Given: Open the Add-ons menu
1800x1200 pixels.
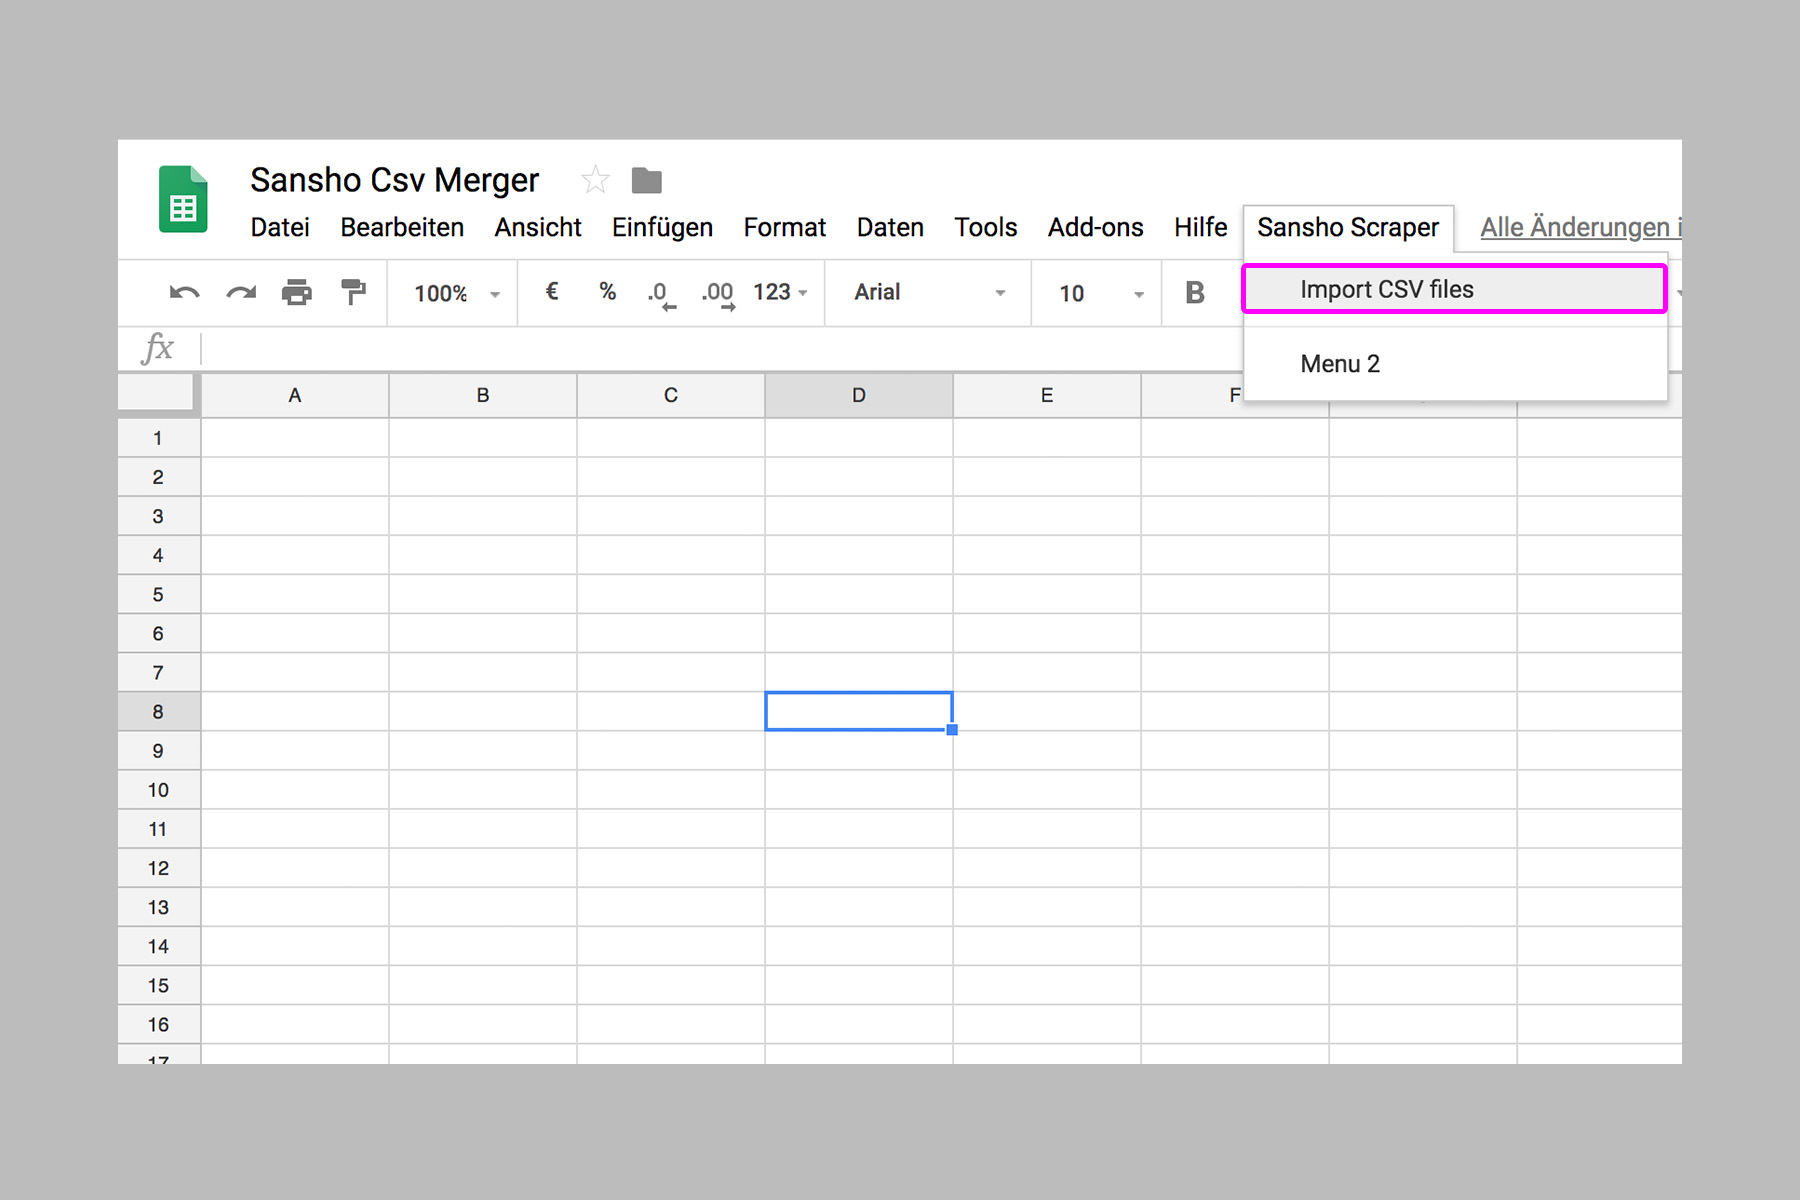Looking at the screenshot, I should click(1096, 228).
